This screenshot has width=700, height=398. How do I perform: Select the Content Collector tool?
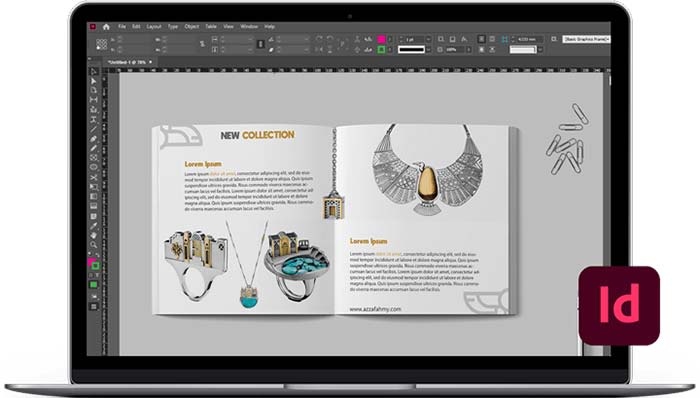click(93, 110)
